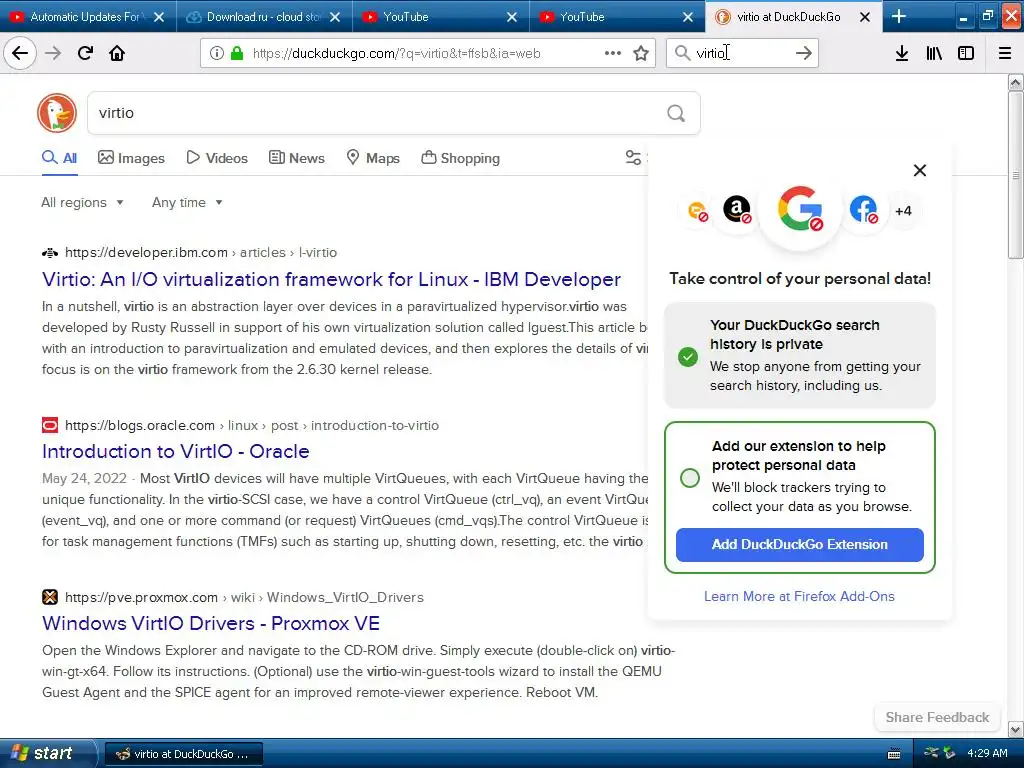Focus the Firefox toolbar search box
Viewport: 1024px width, 768px height.
(743, 53)
